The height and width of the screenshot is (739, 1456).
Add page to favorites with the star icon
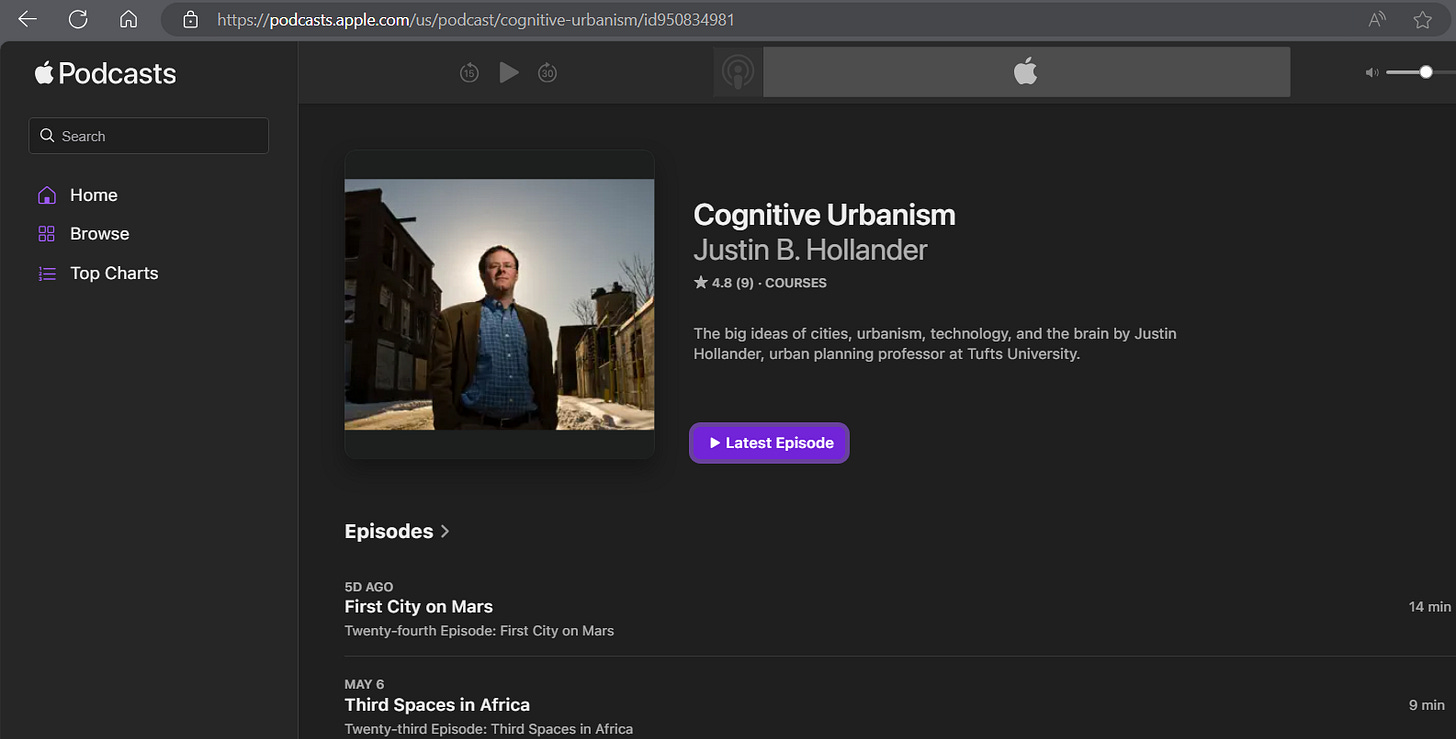(x=1422, y=19)
